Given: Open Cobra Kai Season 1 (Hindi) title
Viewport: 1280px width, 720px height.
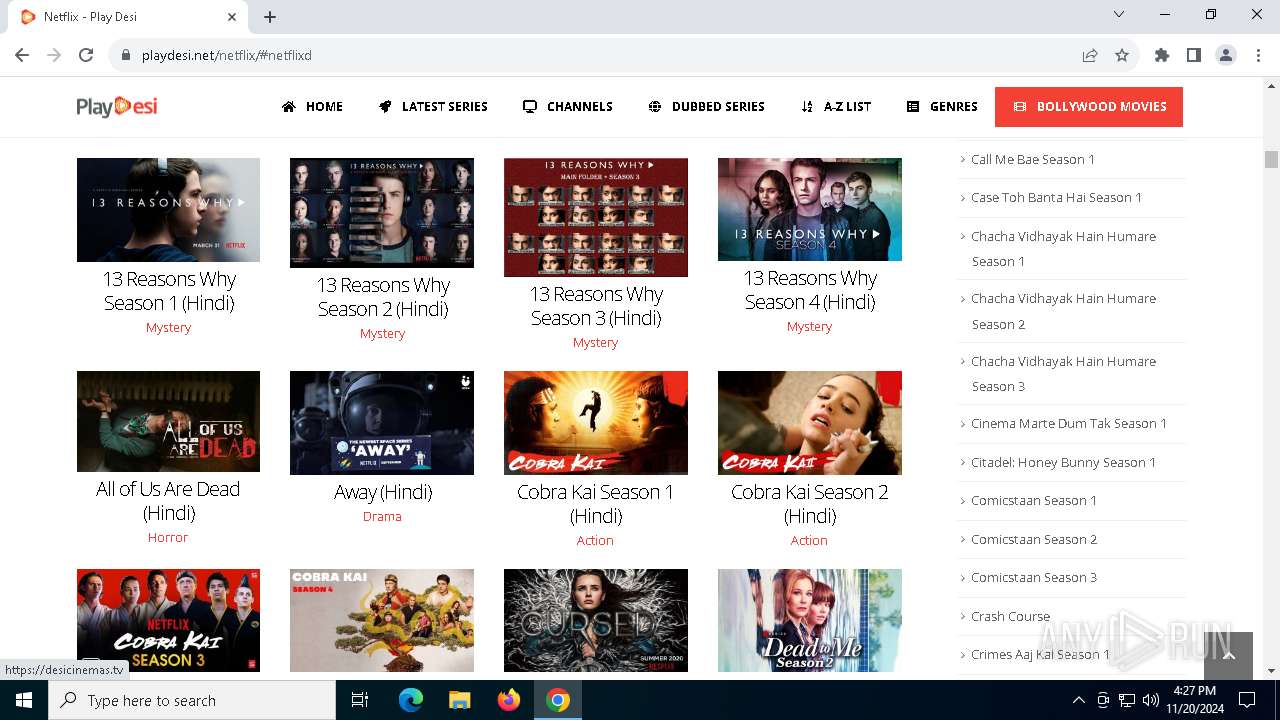Looking at the screenshot, I should pyautogui.click(x=595, y=504).
